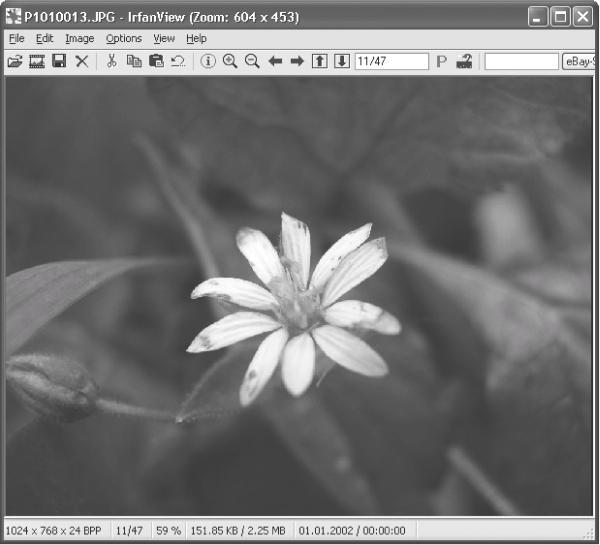Jump to first image using up arrow icon
Screen dimensions: 600x545
(x=320, y=61)
